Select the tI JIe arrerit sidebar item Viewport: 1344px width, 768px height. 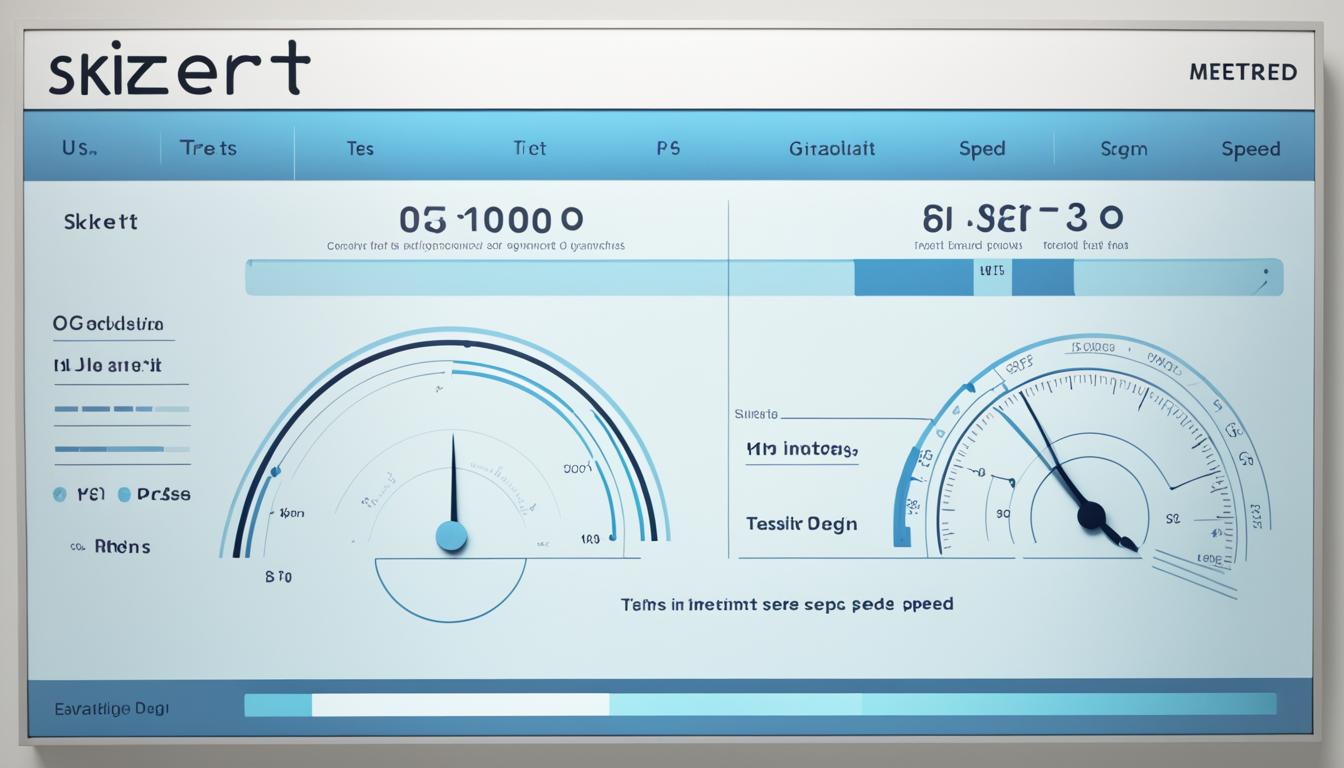tap(107, 366)
